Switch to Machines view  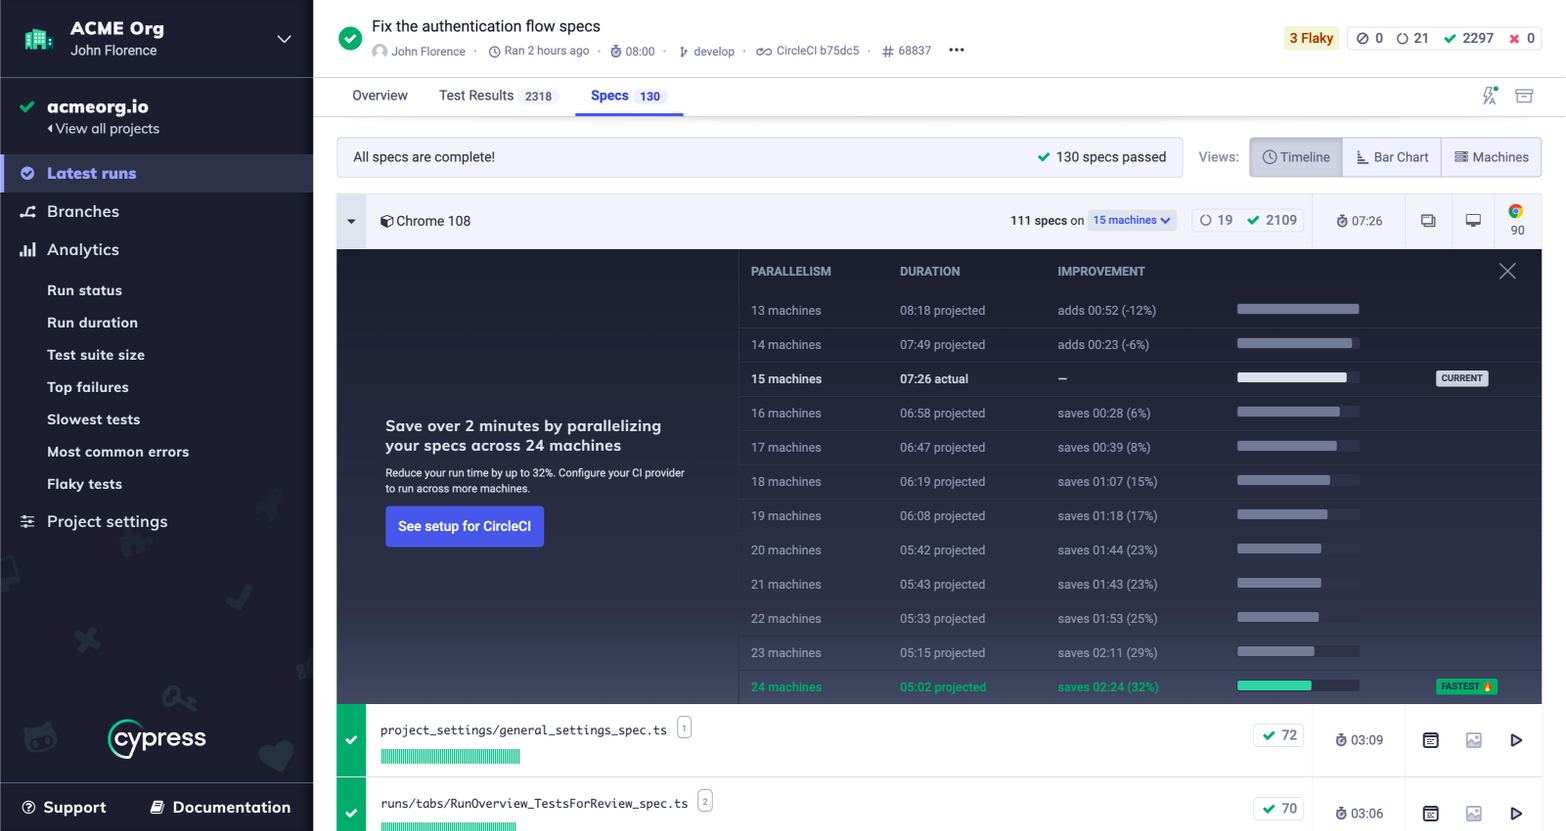(x=1491, y=157)
